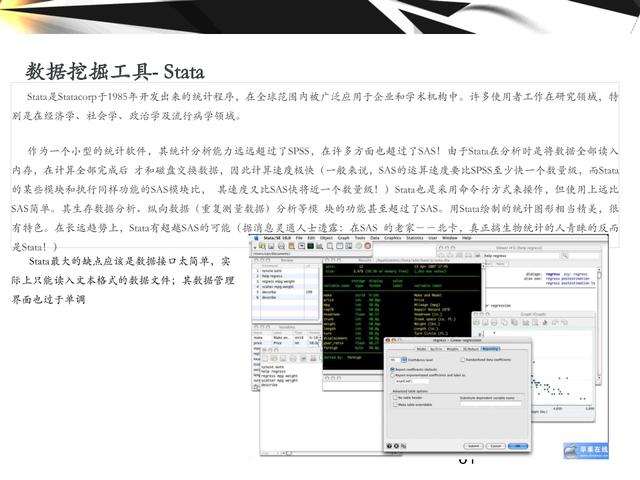Select the 'make' row in Variables panel
The width and height of the screenshot is (640, 480).
286,338
